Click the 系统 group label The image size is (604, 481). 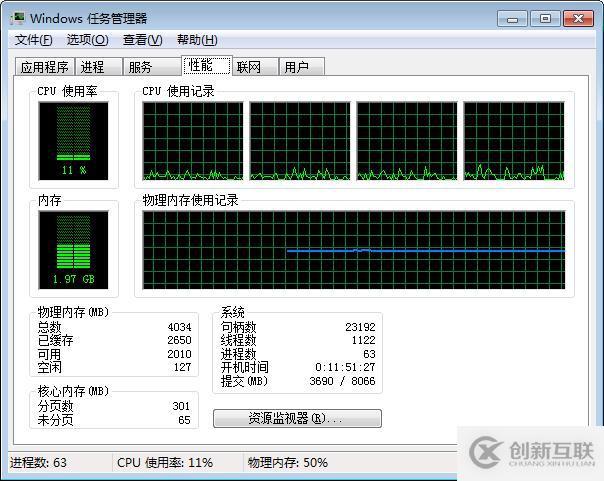[233, 312]
